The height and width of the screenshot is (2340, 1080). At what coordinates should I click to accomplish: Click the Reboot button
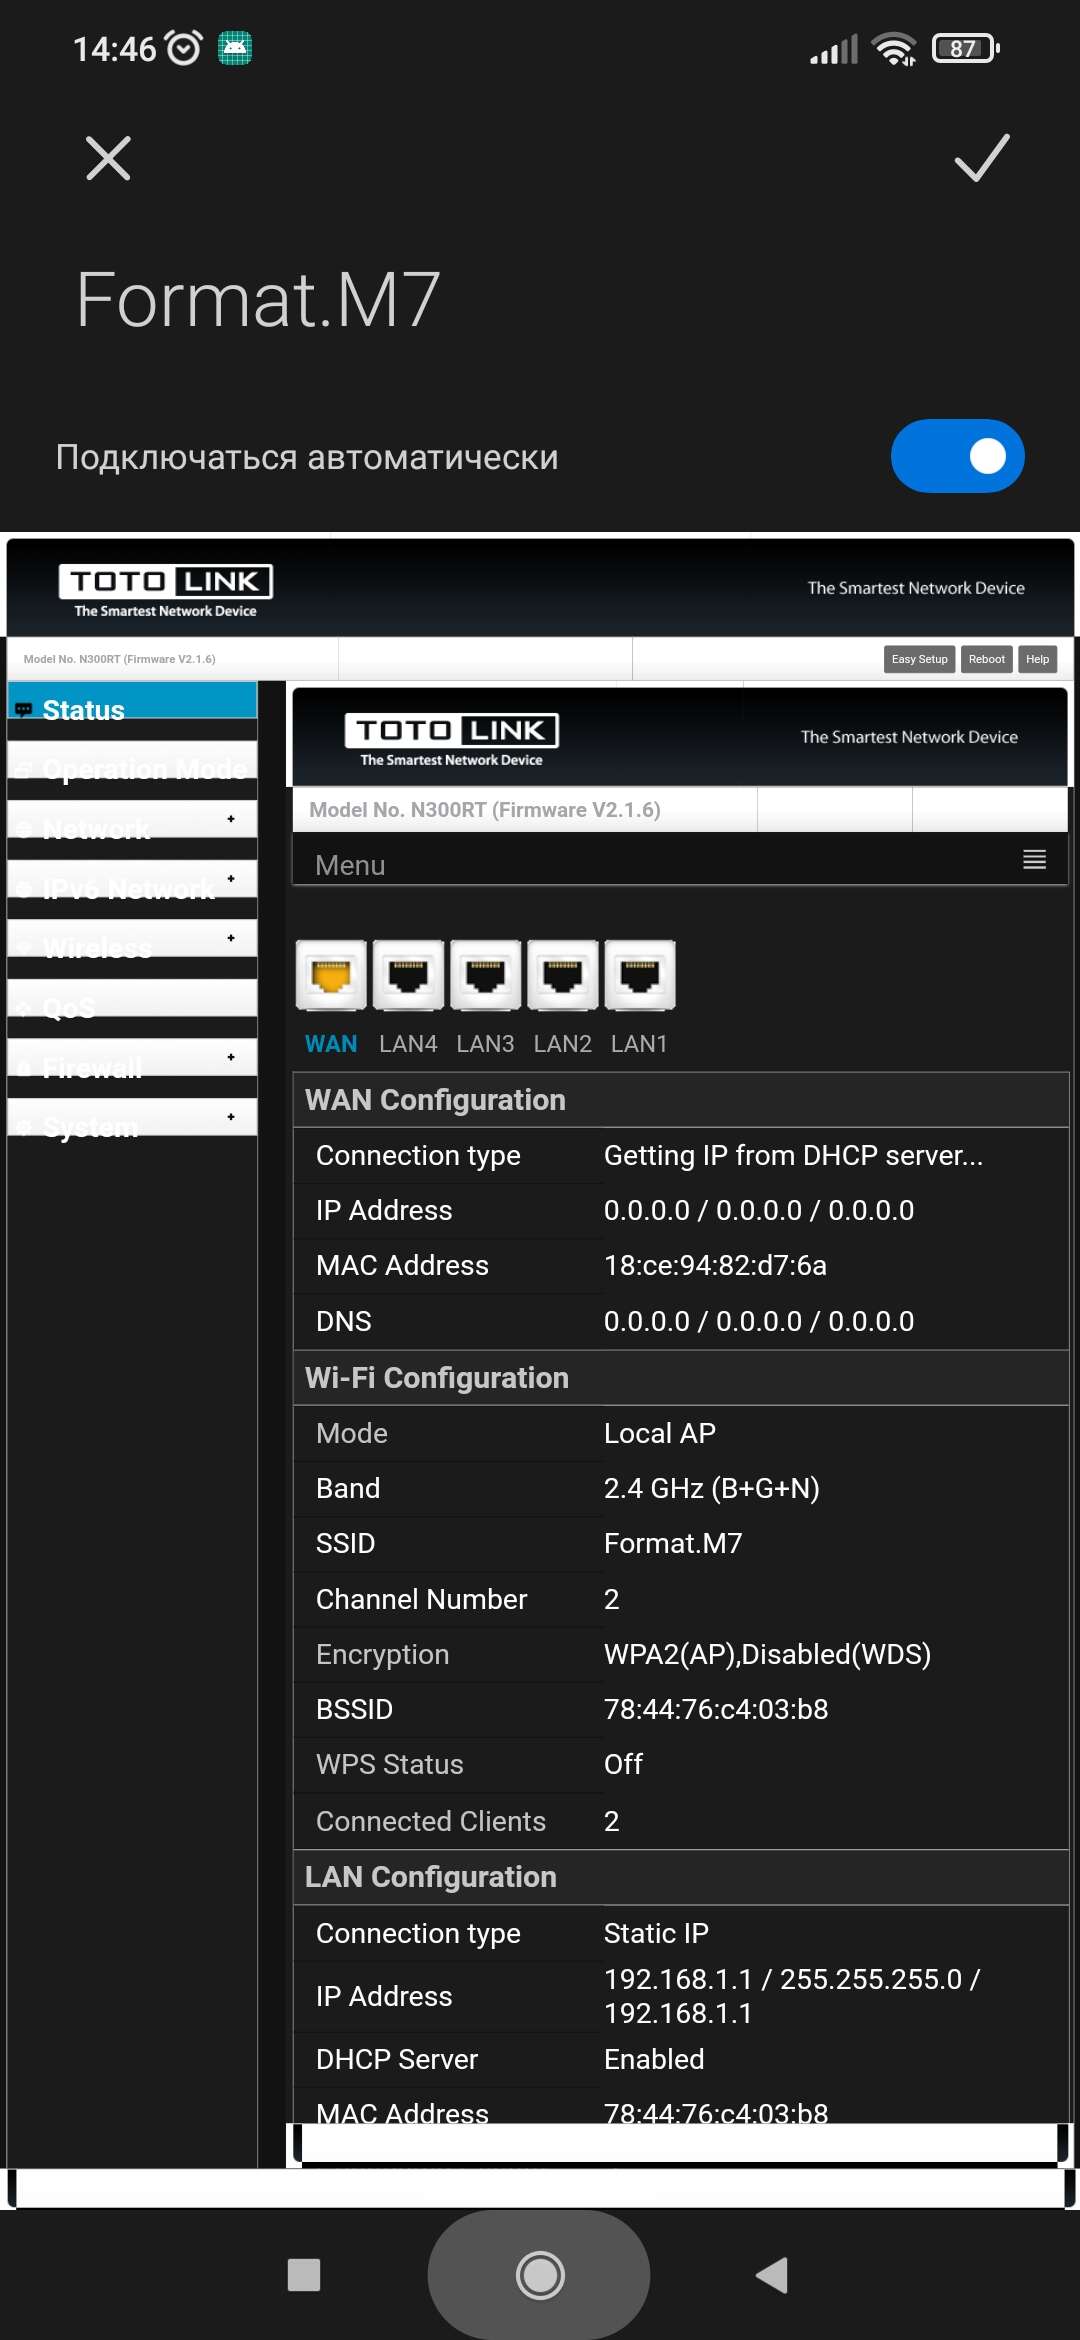pos(987,659)
